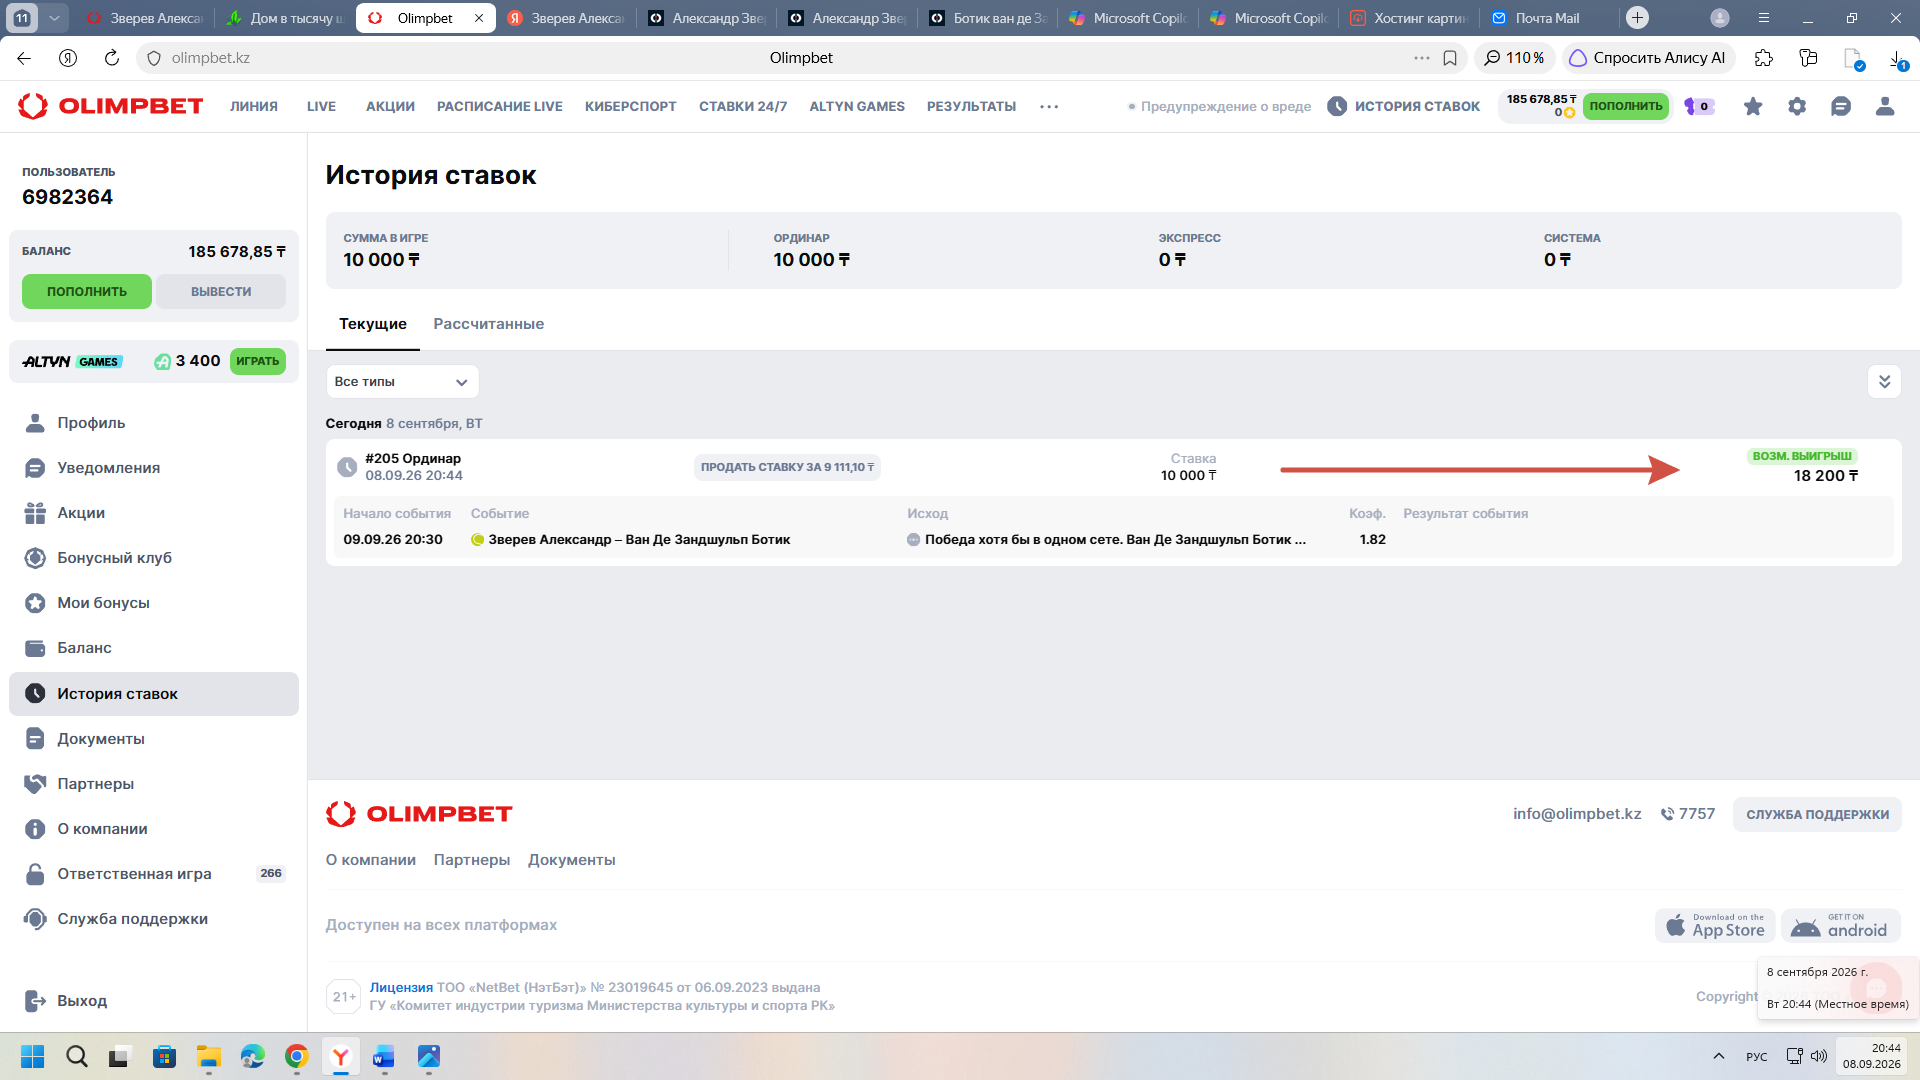
Task: Sell bet for 9 111,10 button
Action: pos(787,467)
